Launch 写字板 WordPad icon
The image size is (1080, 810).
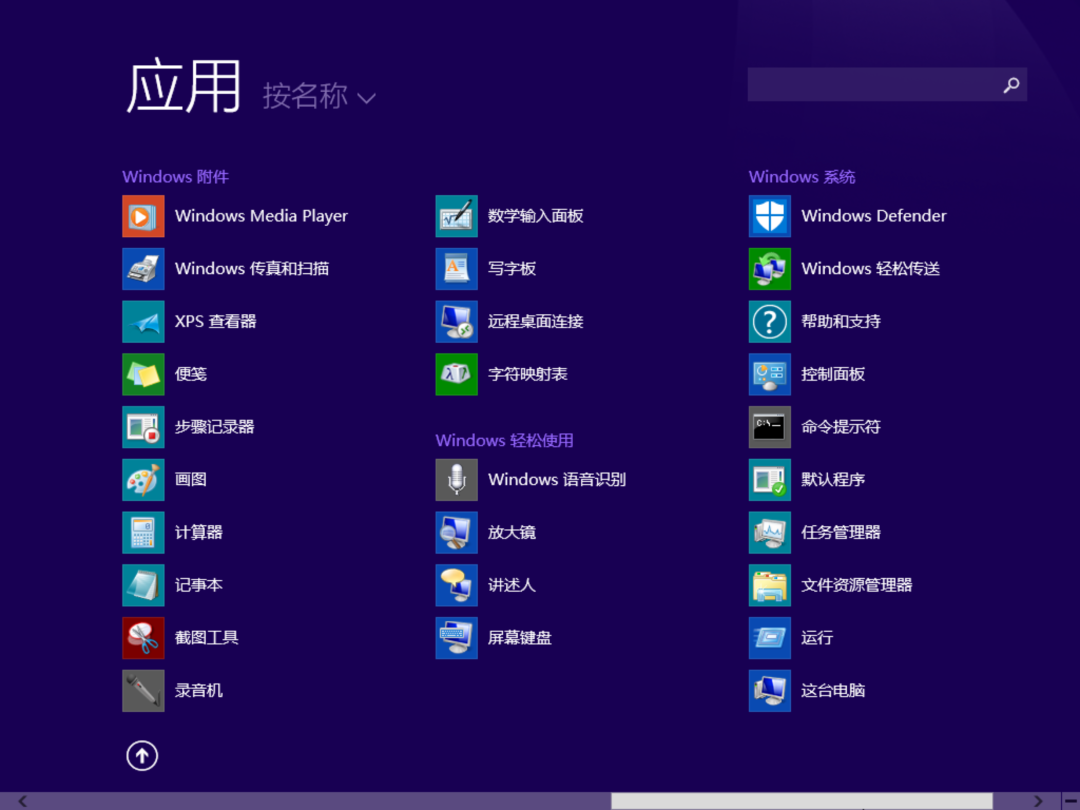[457, 269]
